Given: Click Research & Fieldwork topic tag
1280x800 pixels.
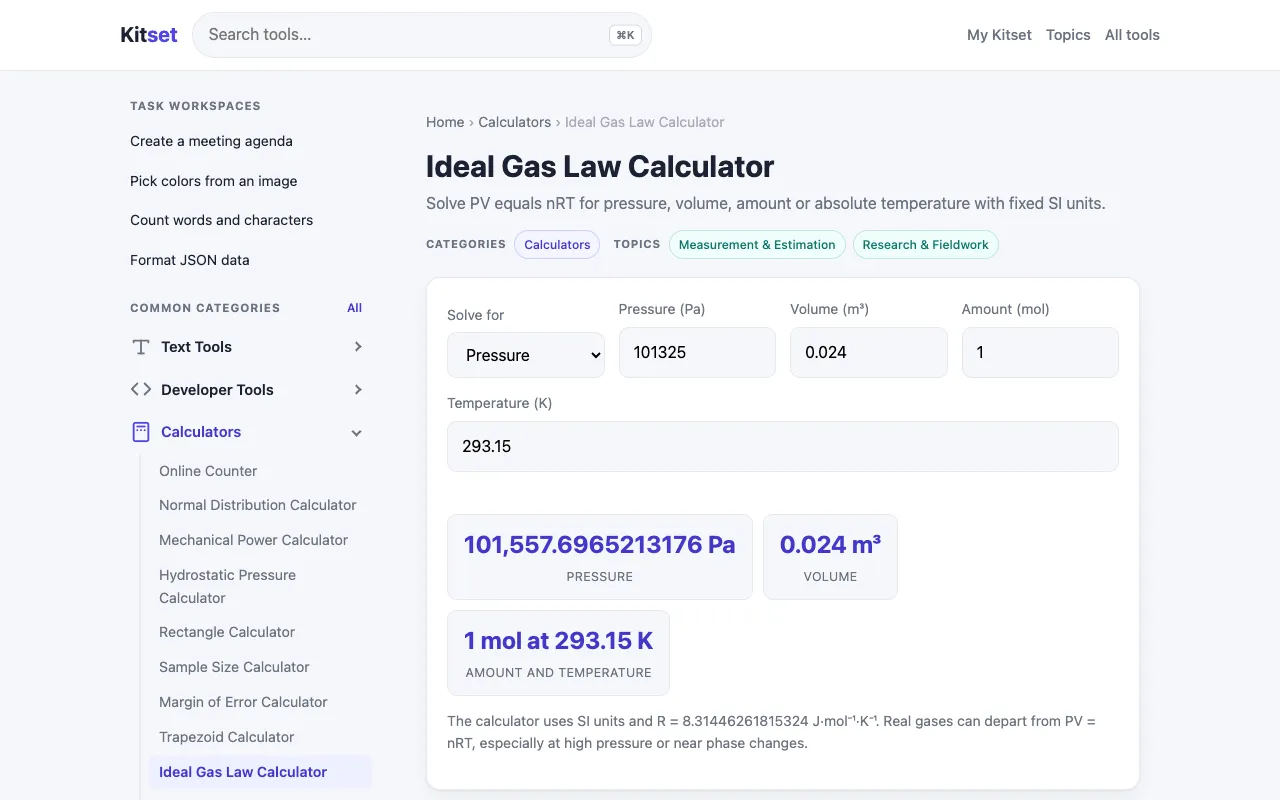Looking at the screenshot, I should click(925, 245).
